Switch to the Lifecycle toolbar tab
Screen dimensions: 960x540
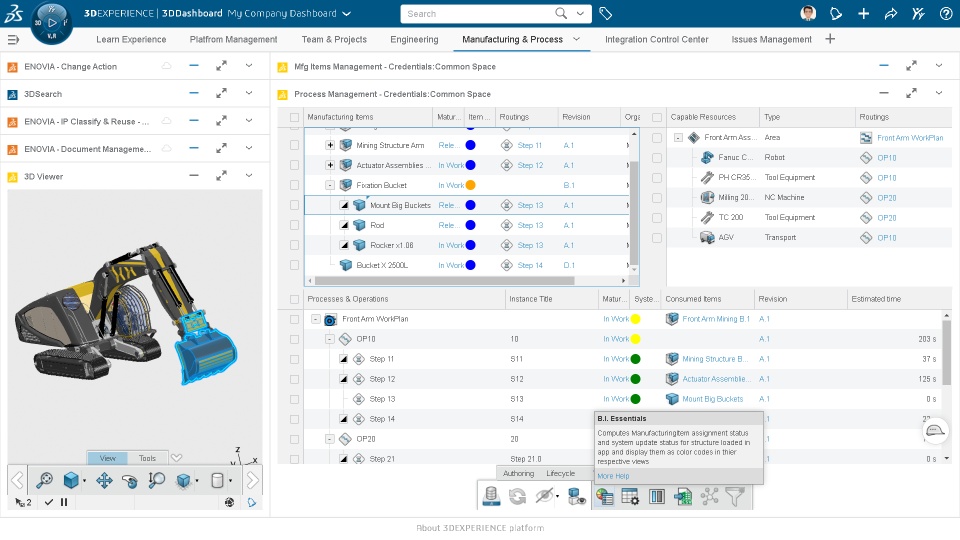(560, 473)
